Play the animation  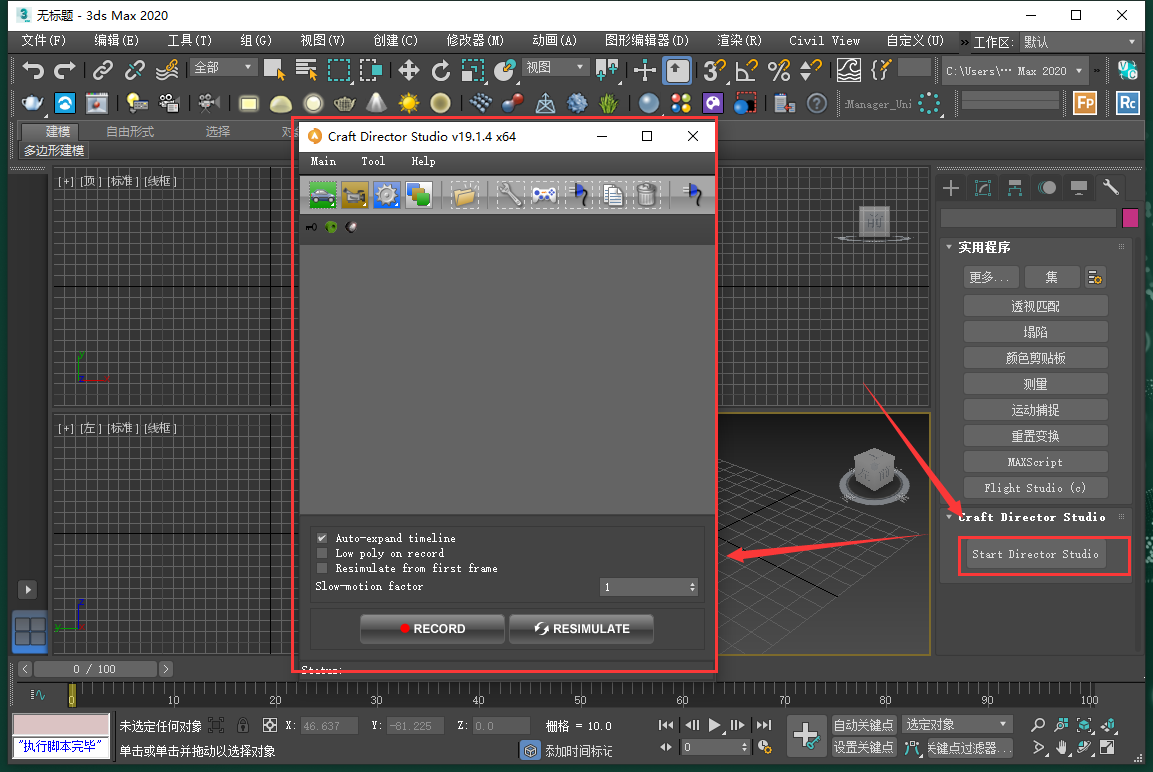point(715,725)
